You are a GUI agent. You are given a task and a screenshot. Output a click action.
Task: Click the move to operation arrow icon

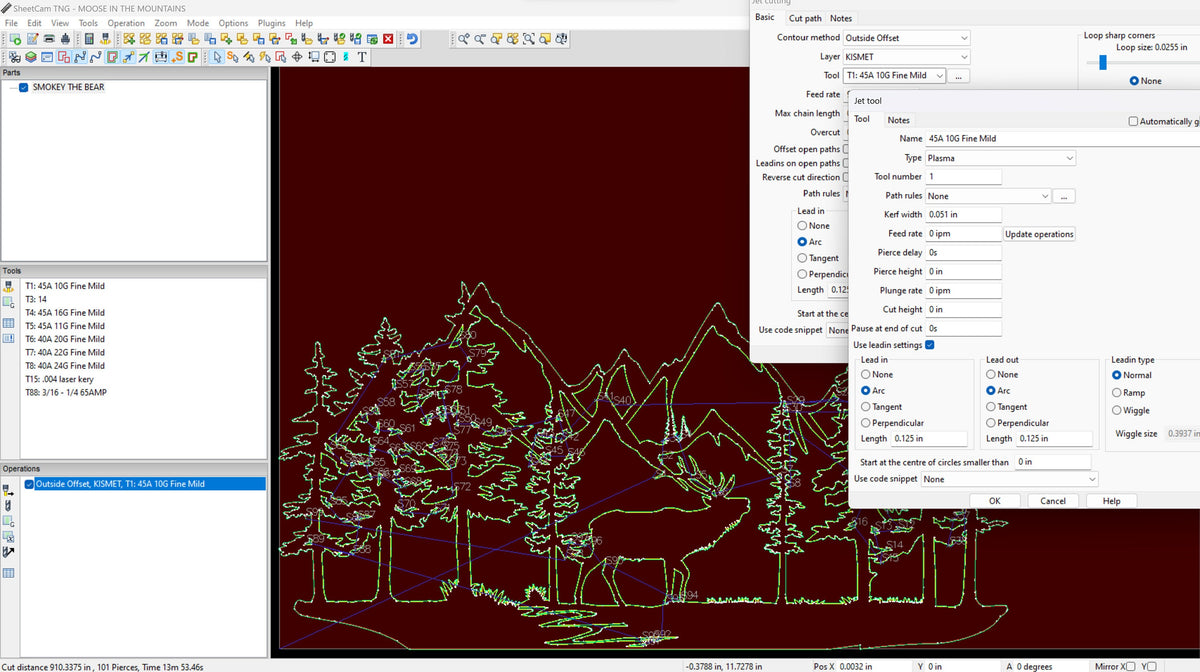(8, 552)
